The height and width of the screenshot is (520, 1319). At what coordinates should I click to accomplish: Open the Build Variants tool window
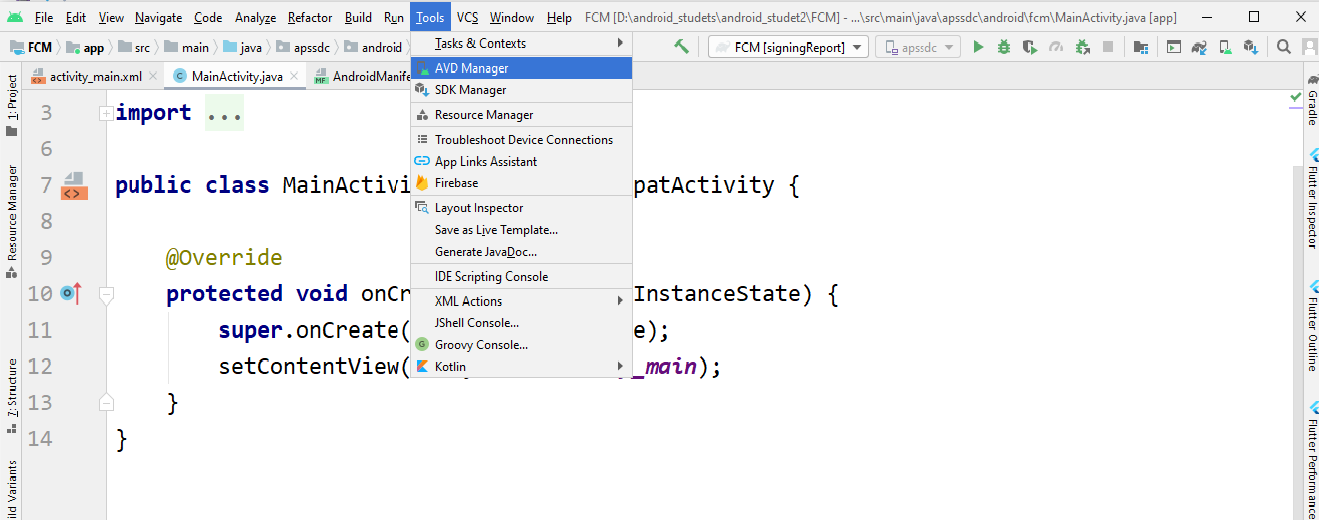[11, 490]
